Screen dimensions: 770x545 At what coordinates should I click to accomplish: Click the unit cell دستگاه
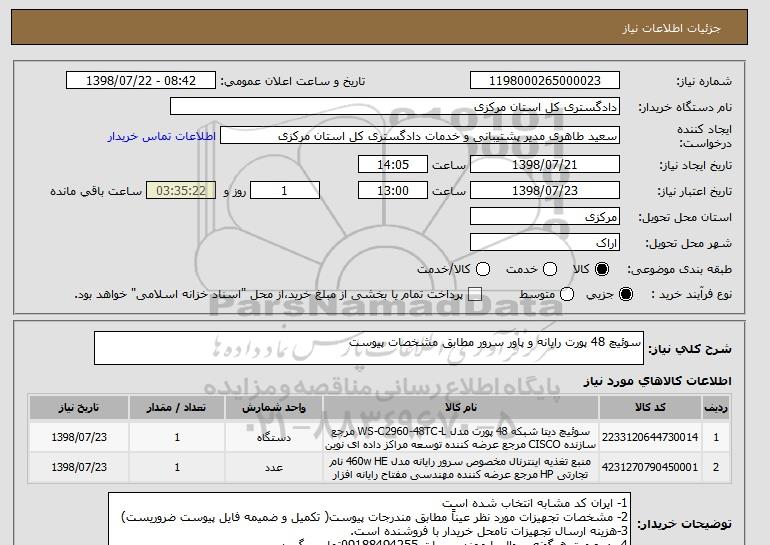[x=274, y=437]
